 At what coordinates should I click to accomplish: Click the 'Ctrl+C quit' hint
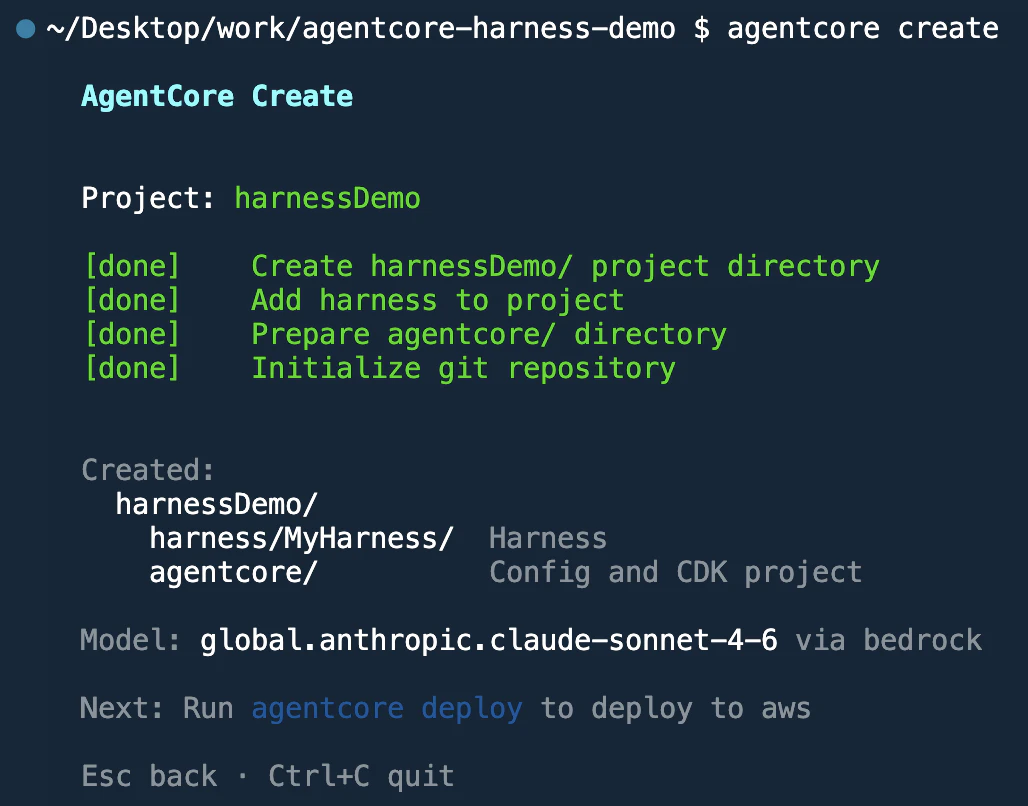(361, 776)
